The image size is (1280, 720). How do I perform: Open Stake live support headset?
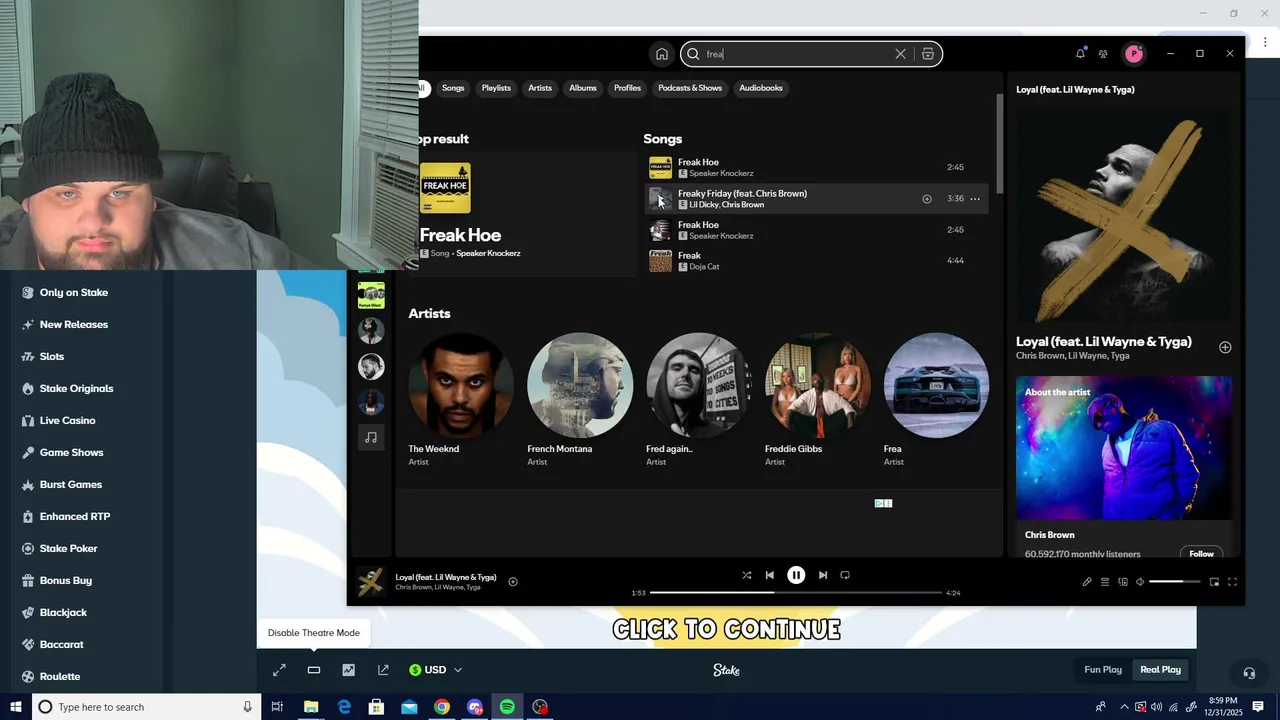point(1249,673)
